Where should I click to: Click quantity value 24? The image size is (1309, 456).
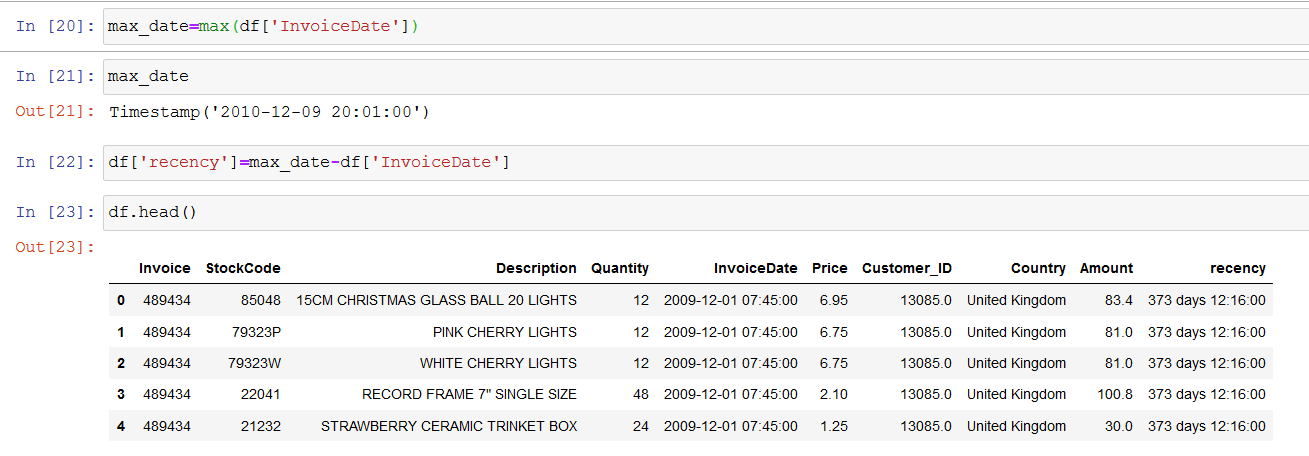click(641, 426)
